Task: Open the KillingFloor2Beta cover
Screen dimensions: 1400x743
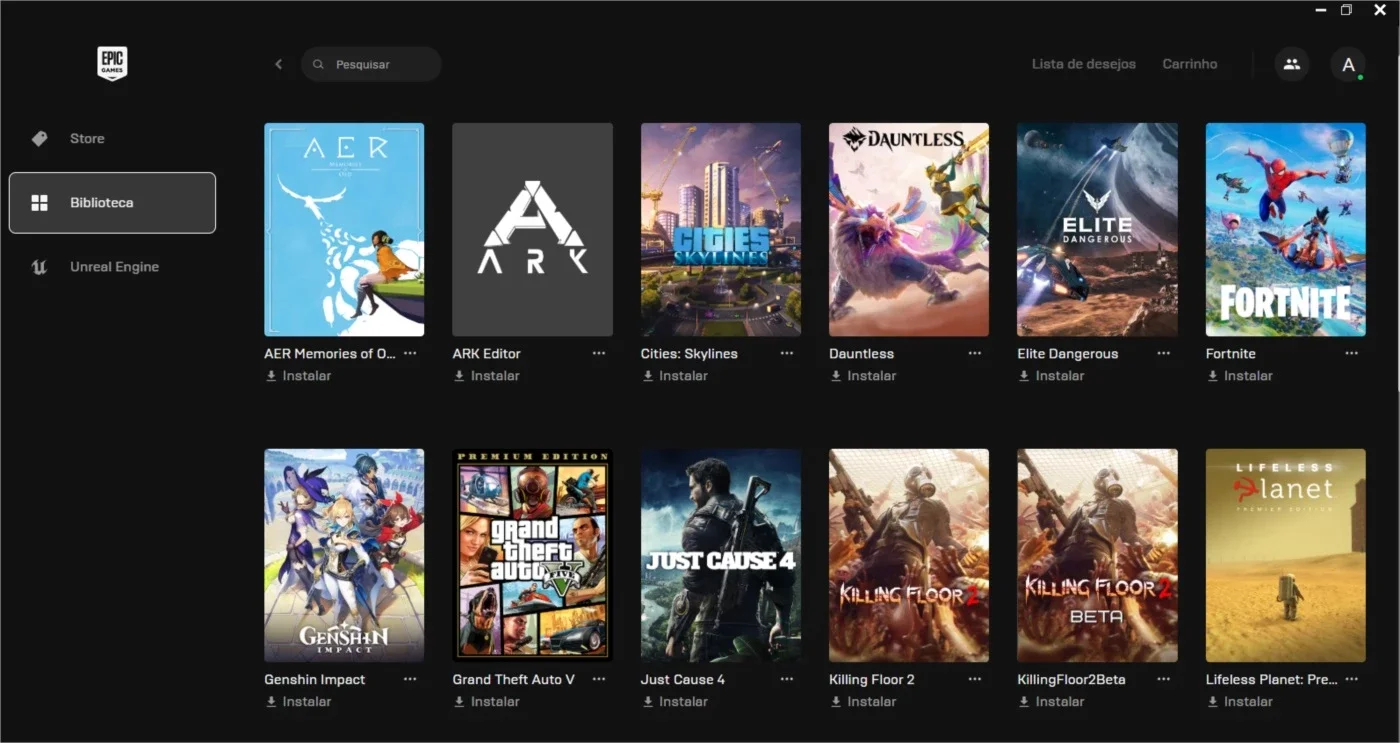Action: pyautogui.click(x=1097, y=555)
